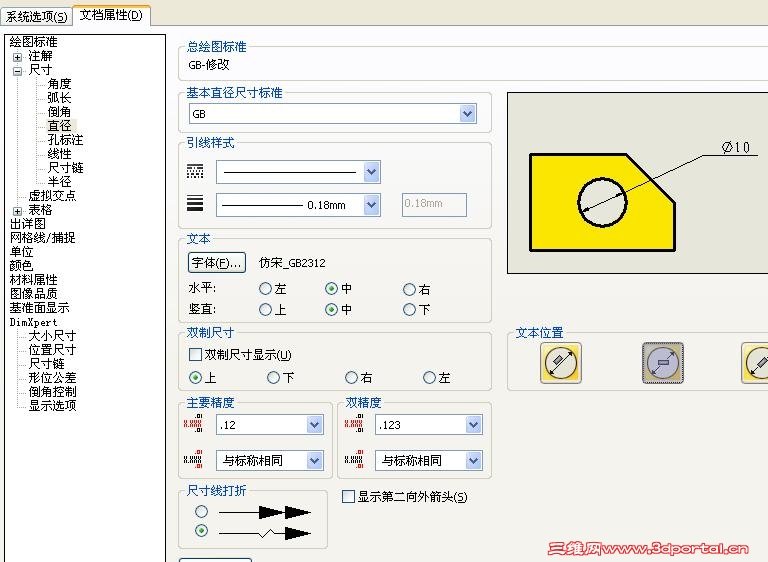Click the primary tolerance precision icon
Viewport: 768px width, 562px height.
pos(193,460)
